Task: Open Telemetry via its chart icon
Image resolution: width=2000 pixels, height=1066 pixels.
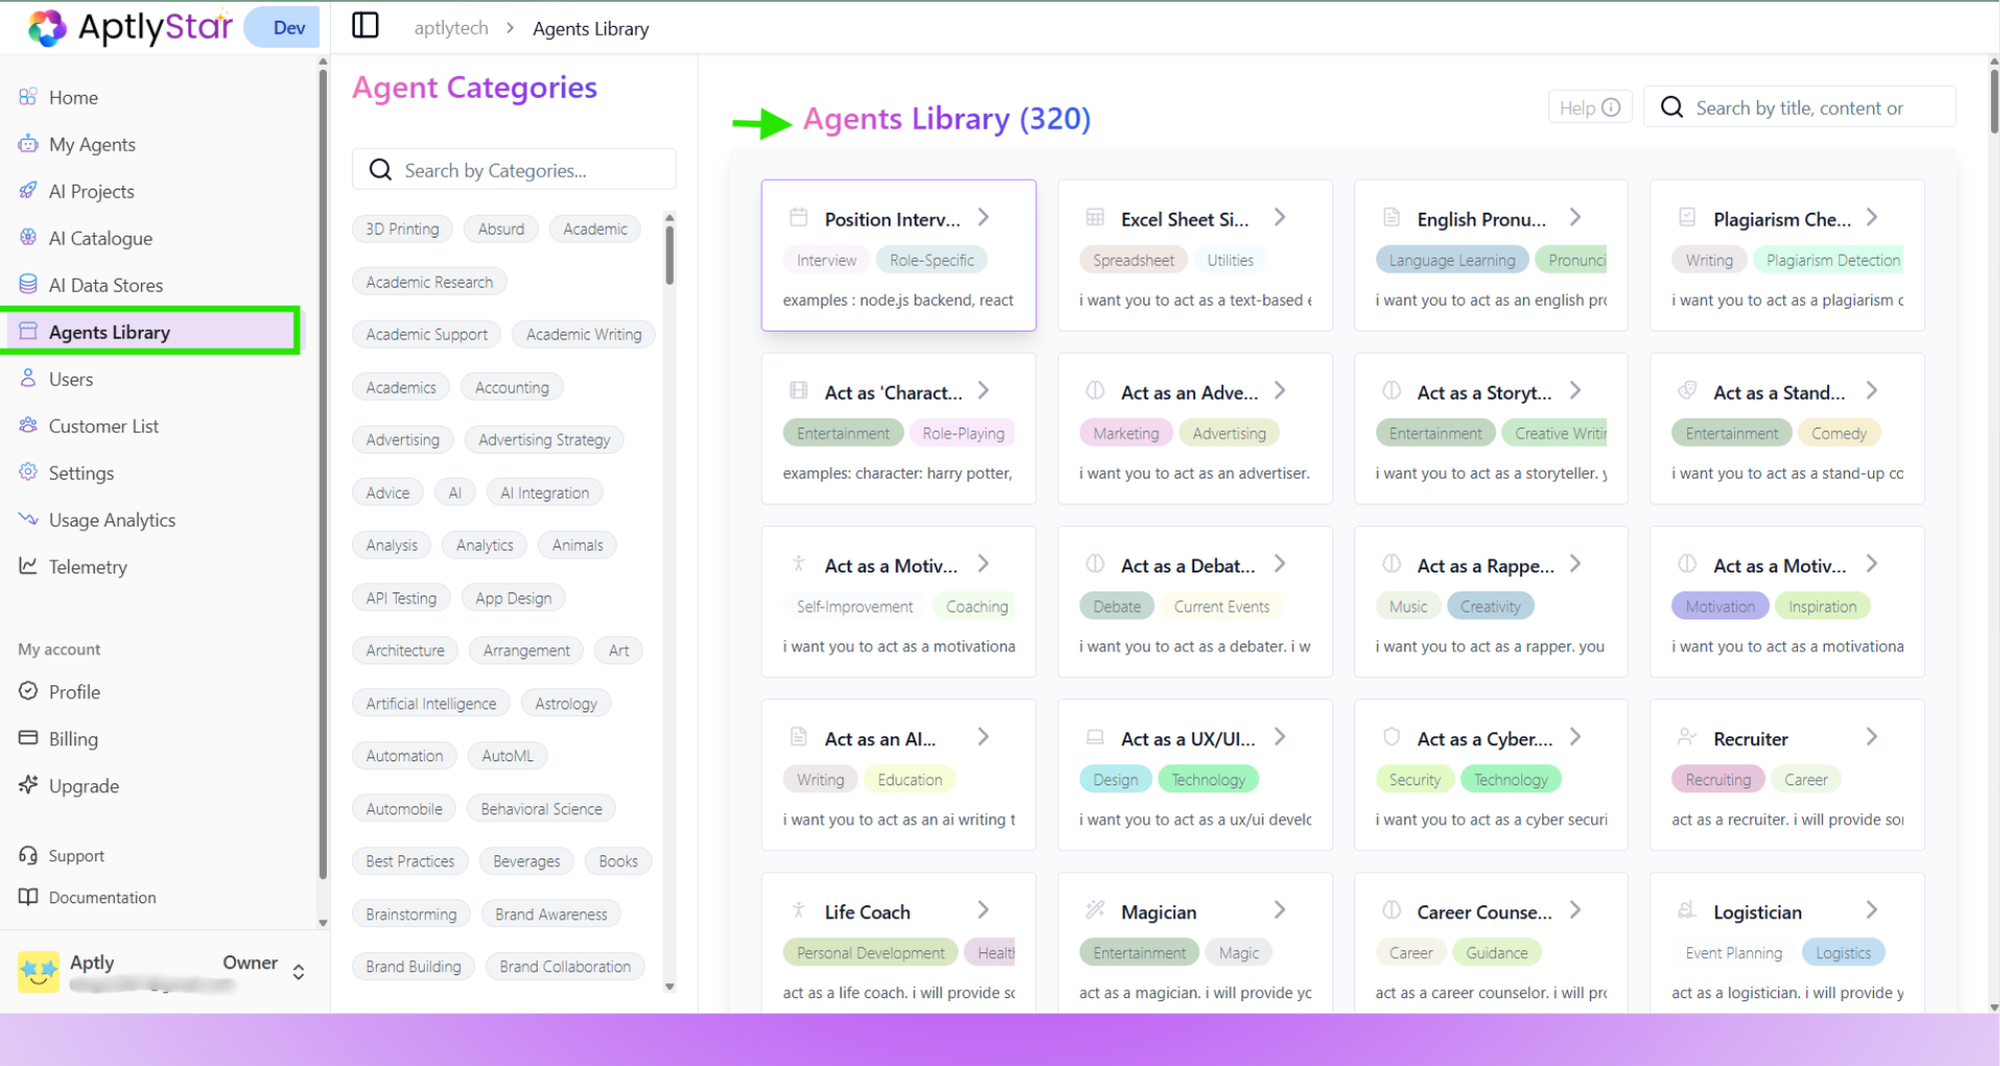Action: click(x=29, y=567)
